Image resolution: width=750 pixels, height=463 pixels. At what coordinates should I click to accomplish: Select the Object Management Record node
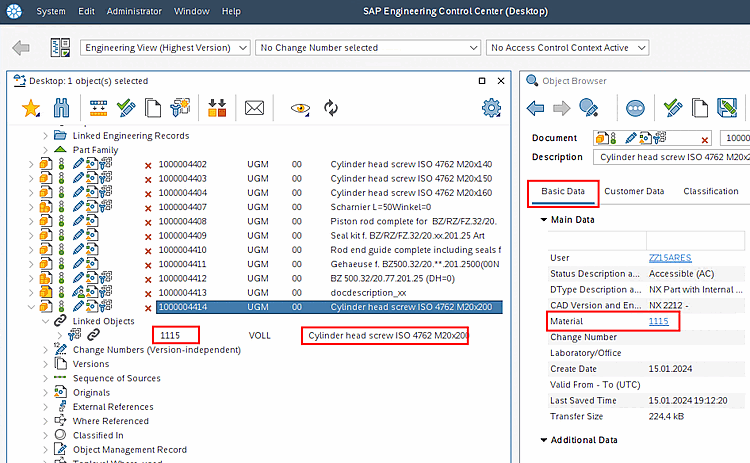[x=130, y=450]
